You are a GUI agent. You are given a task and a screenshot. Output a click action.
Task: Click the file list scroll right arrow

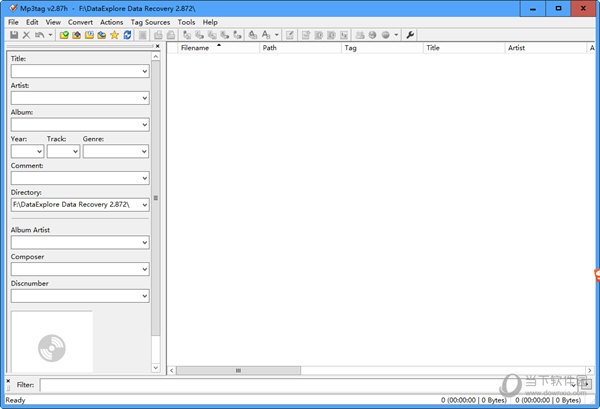(590, 370)
